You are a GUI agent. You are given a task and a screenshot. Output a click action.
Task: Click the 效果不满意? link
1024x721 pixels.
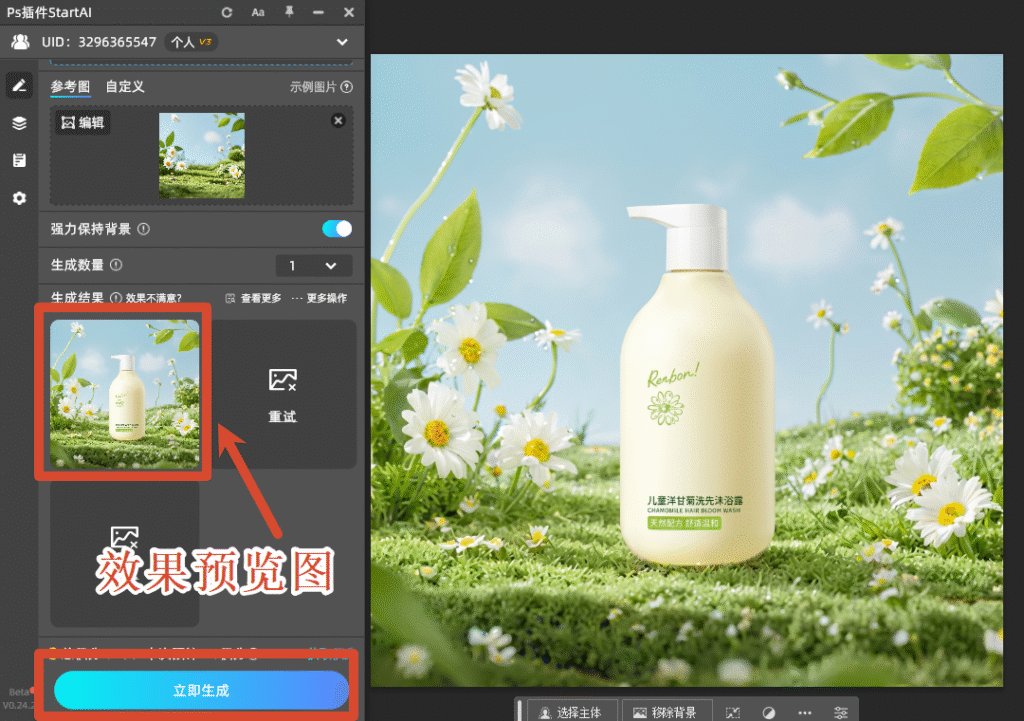pyautogui.click(x=153, y=298)
